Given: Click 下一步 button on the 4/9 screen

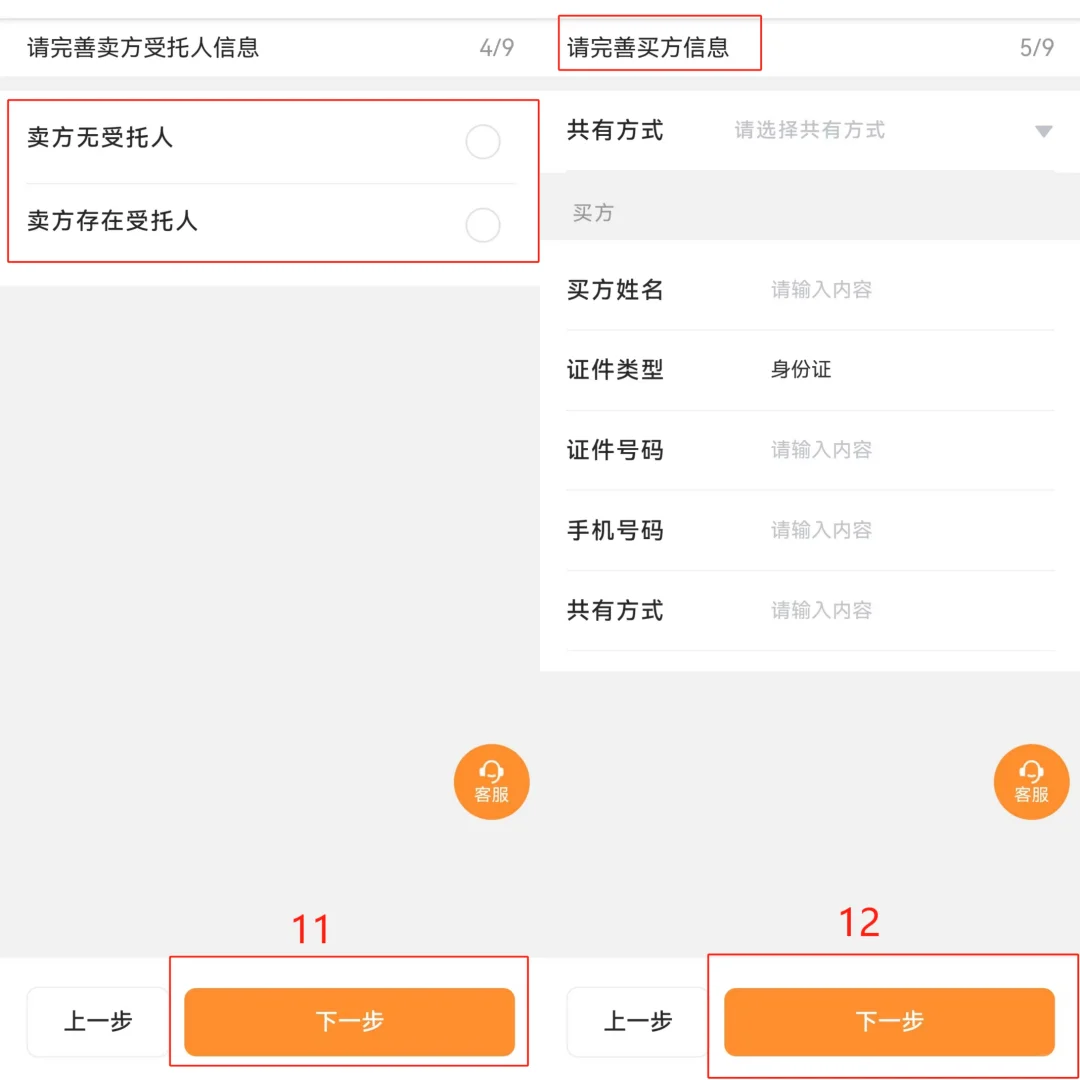Looking at the screenshot, I should (349, 1021).
